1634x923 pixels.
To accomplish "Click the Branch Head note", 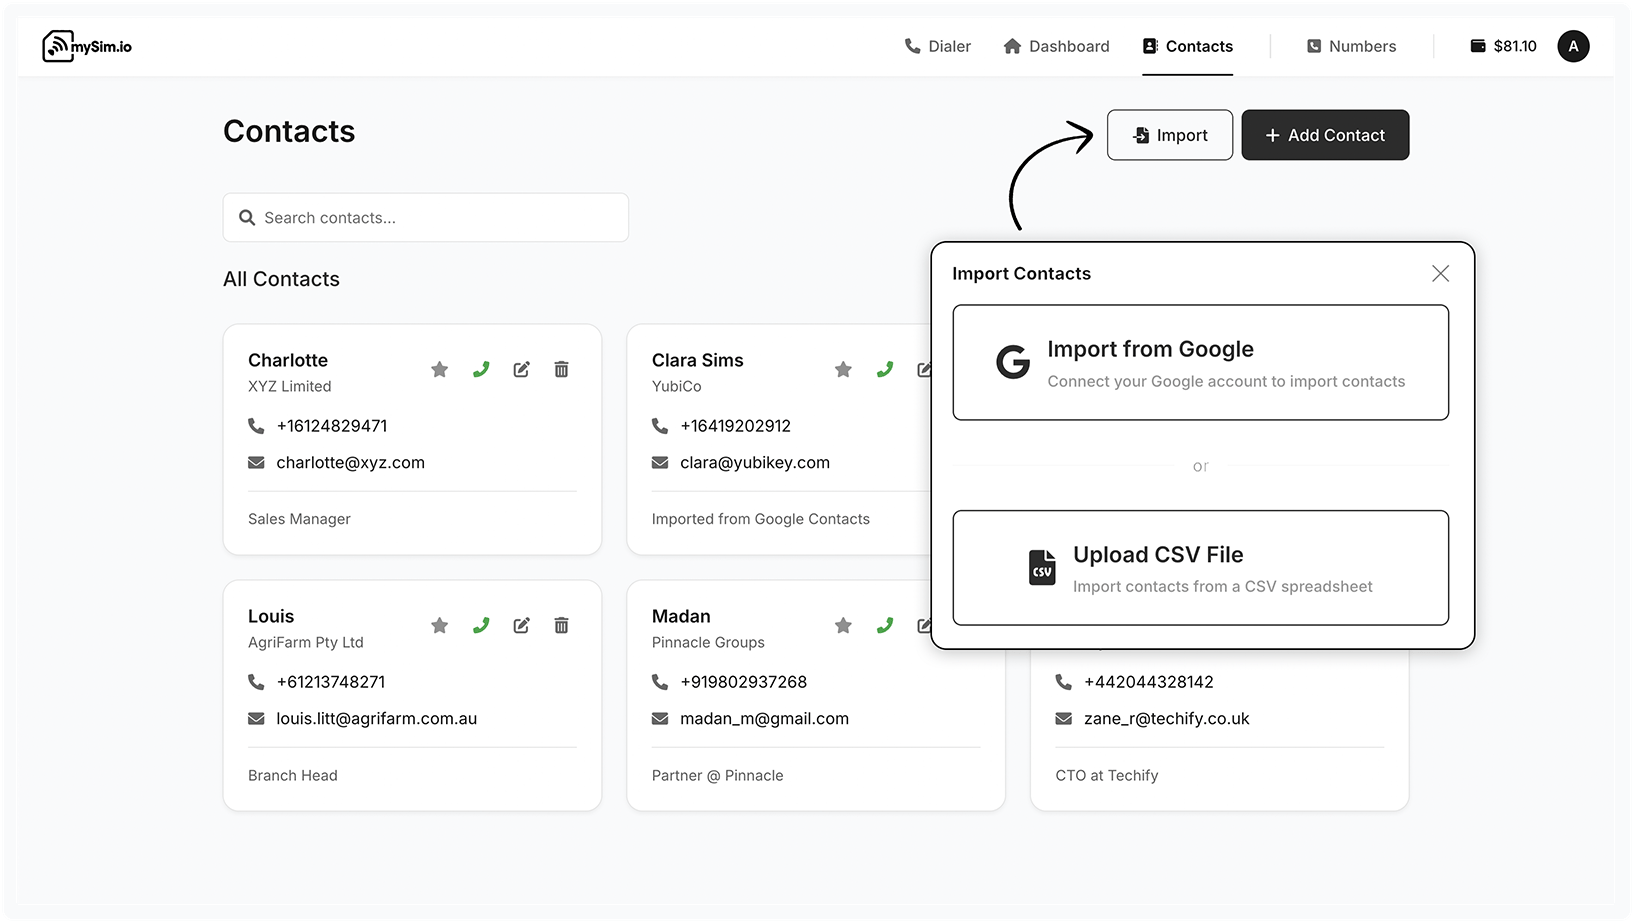I will [x=293, y=775].
